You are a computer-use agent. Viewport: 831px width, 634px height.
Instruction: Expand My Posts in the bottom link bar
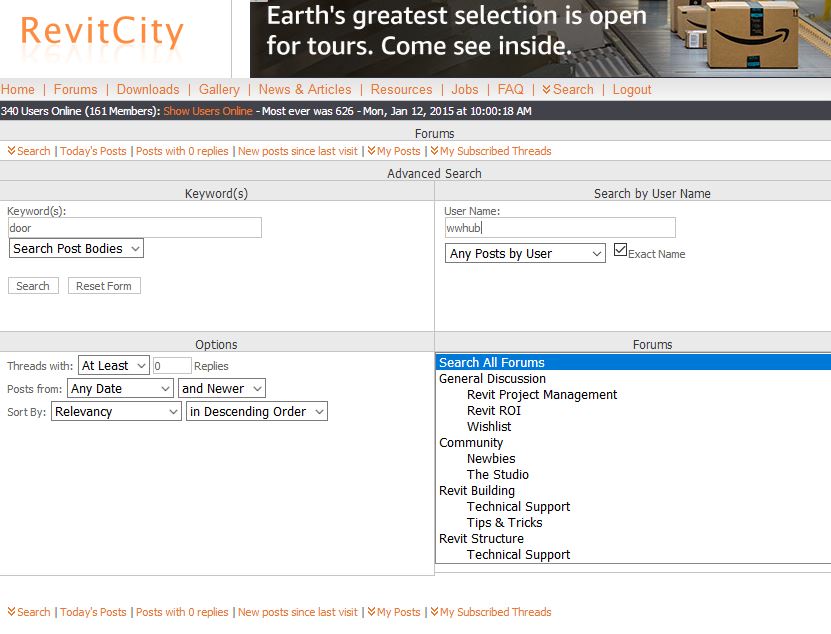(x=394, y=612)
